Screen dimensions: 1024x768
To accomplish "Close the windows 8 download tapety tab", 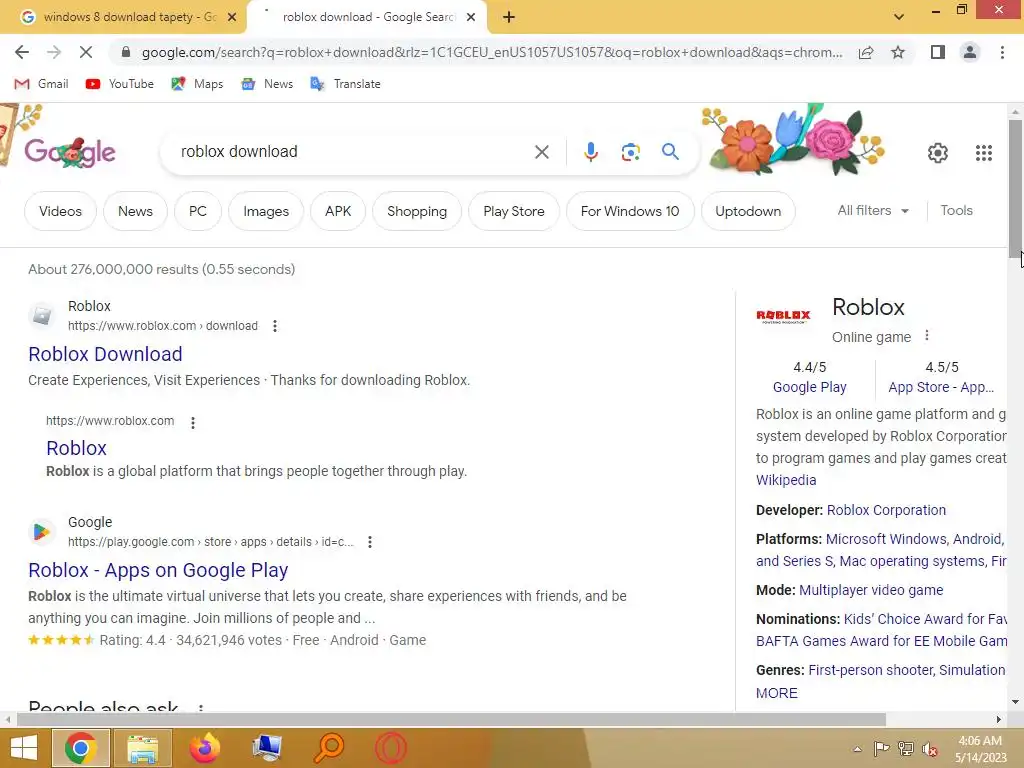I will tap(232, 17).
